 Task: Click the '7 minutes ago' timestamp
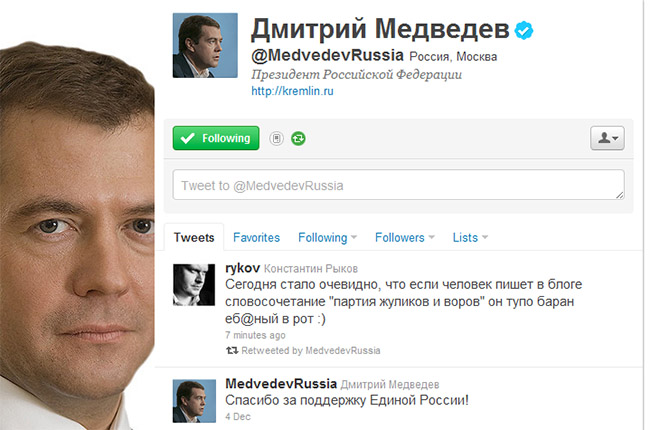point(255,335)
